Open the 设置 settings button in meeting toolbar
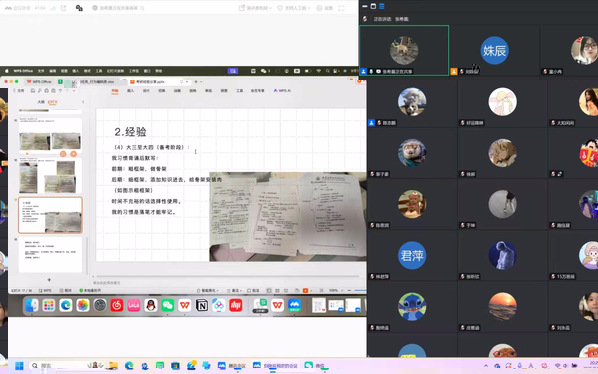This screenshot has width=598, height=374. (325, 8)
